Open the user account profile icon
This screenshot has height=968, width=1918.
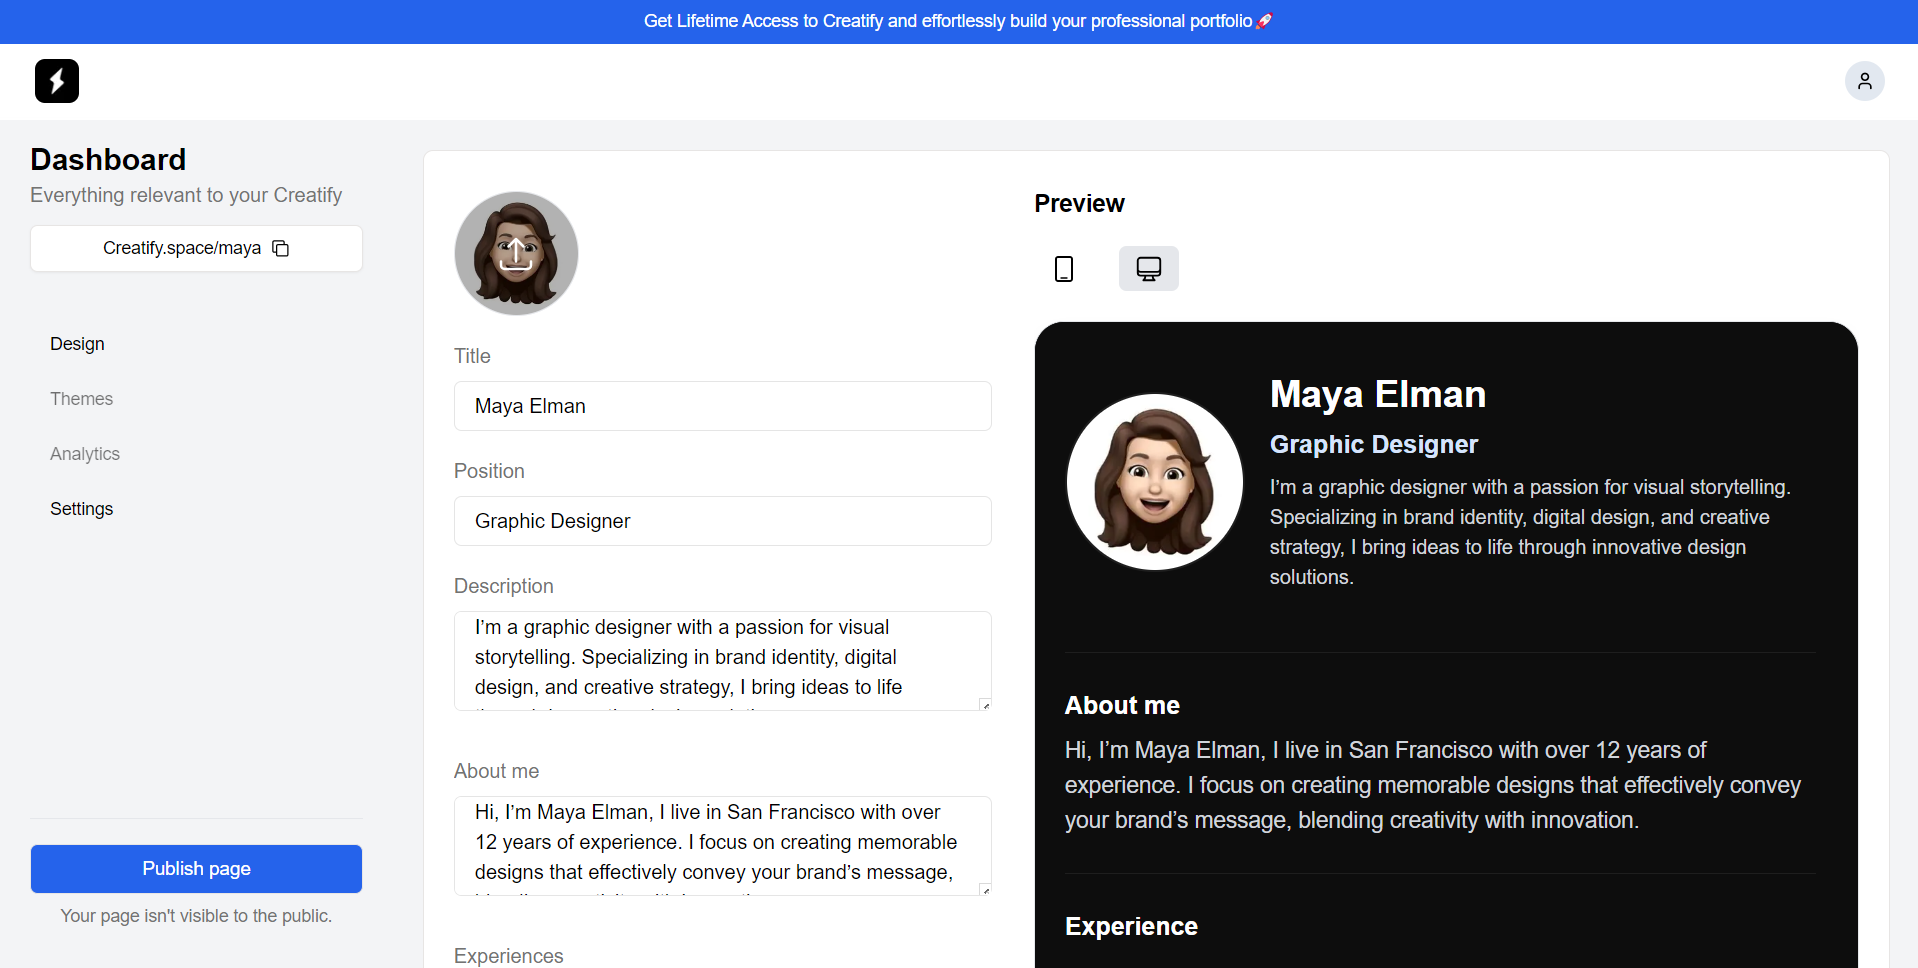(1864, 81)
